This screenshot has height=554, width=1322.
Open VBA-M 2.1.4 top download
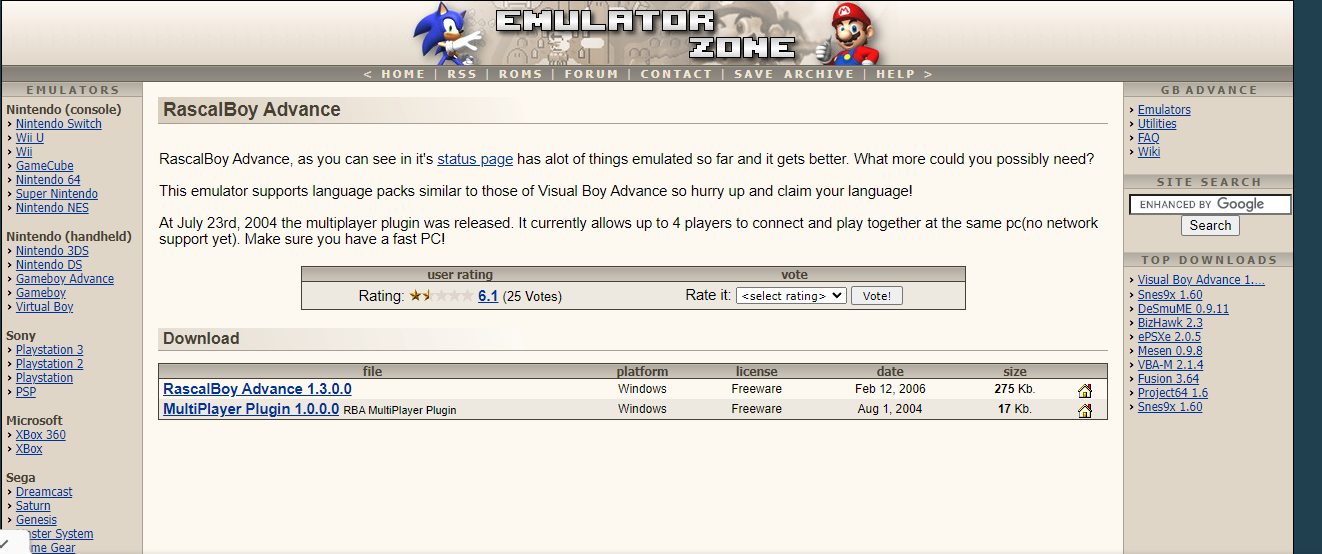1171,365
